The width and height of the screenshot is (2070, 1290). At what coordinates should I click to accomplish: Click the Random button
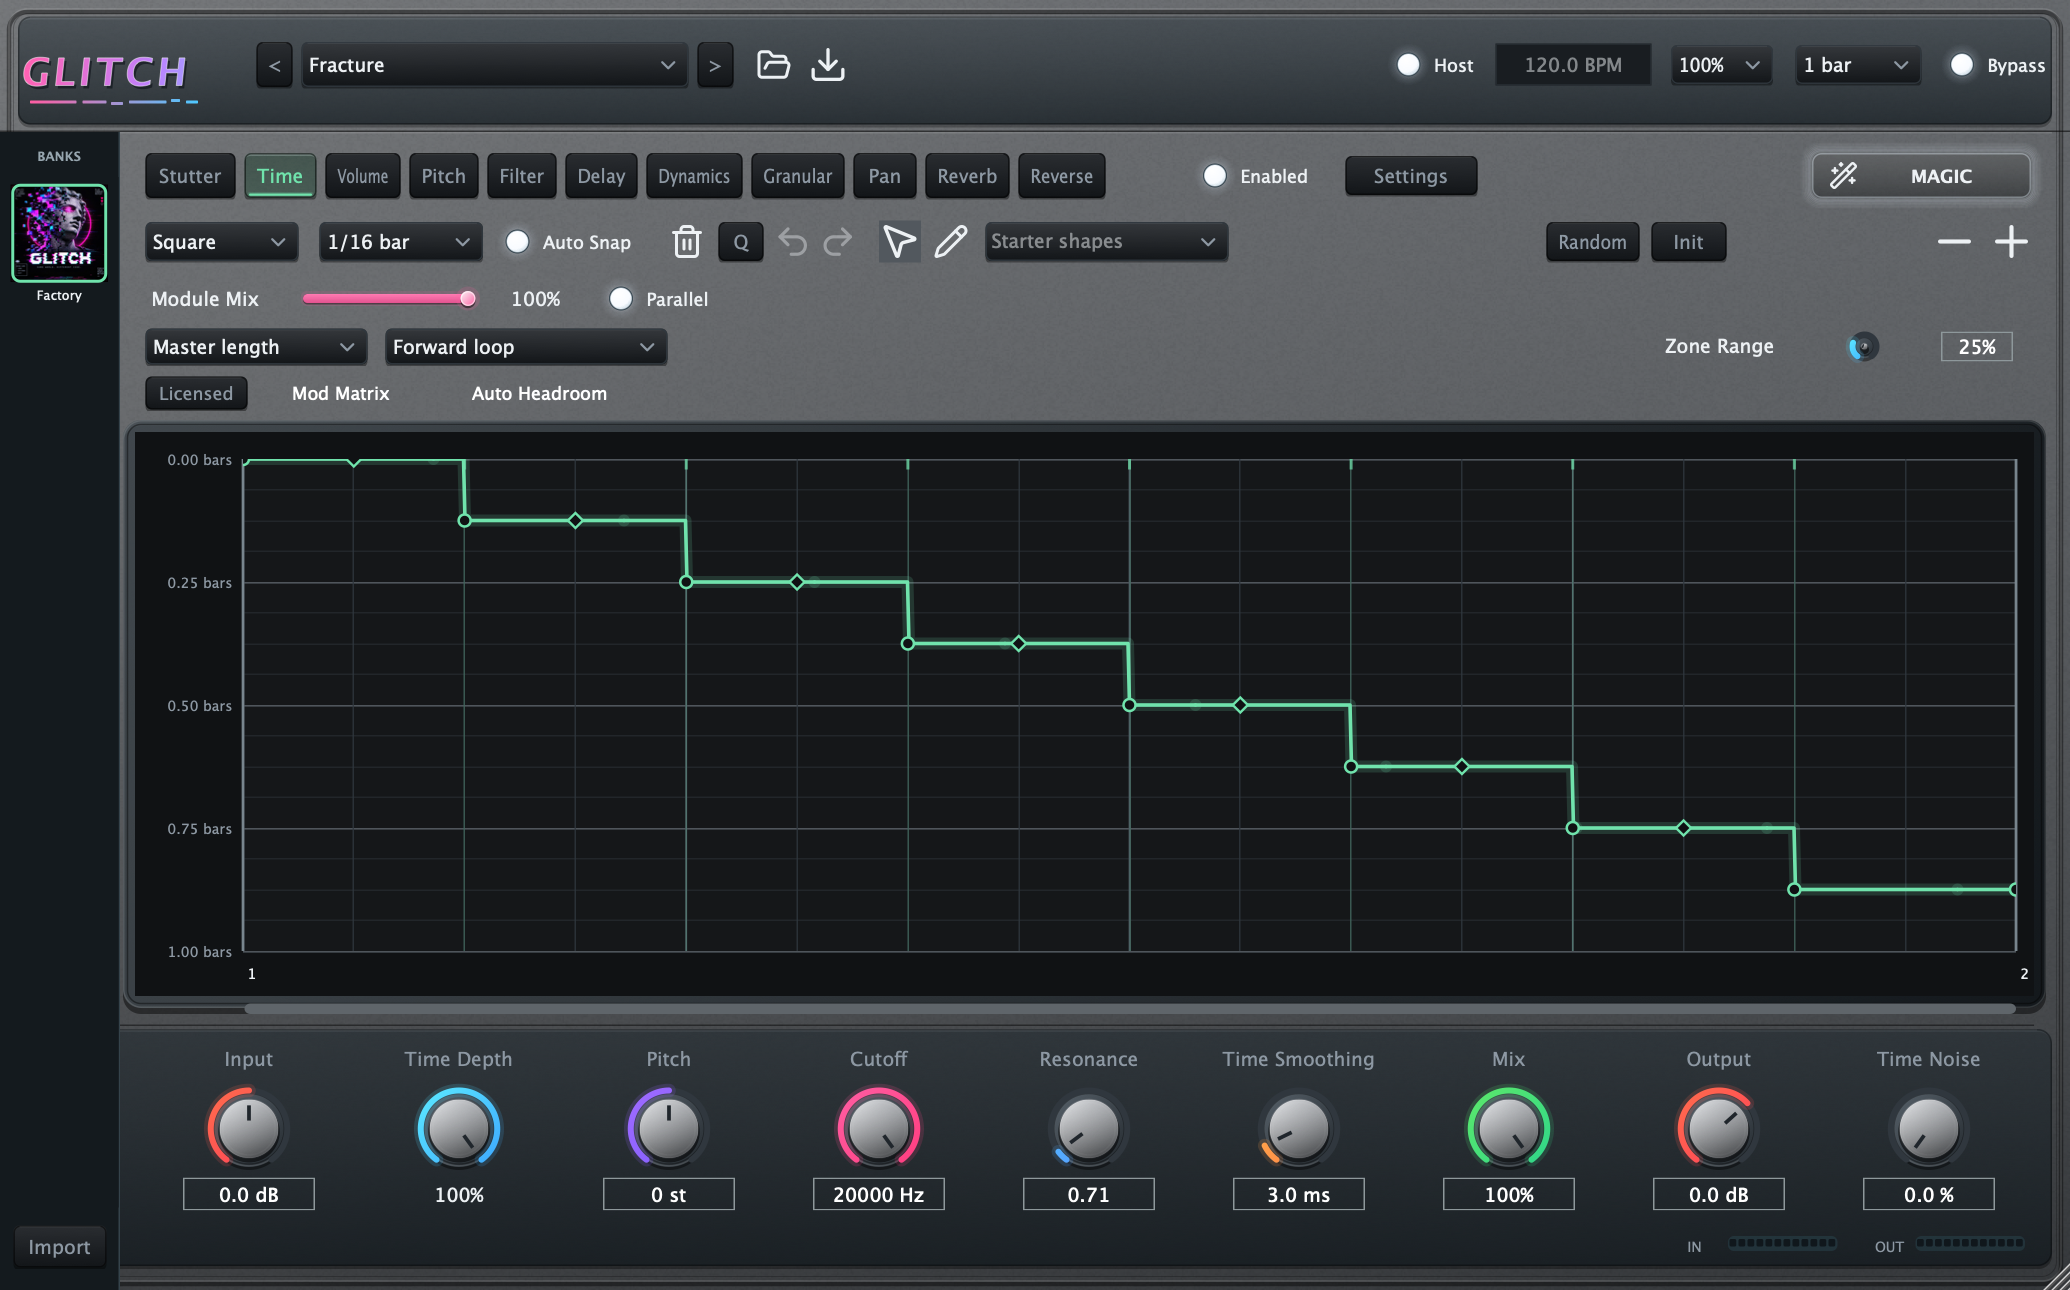(1592, 242)
